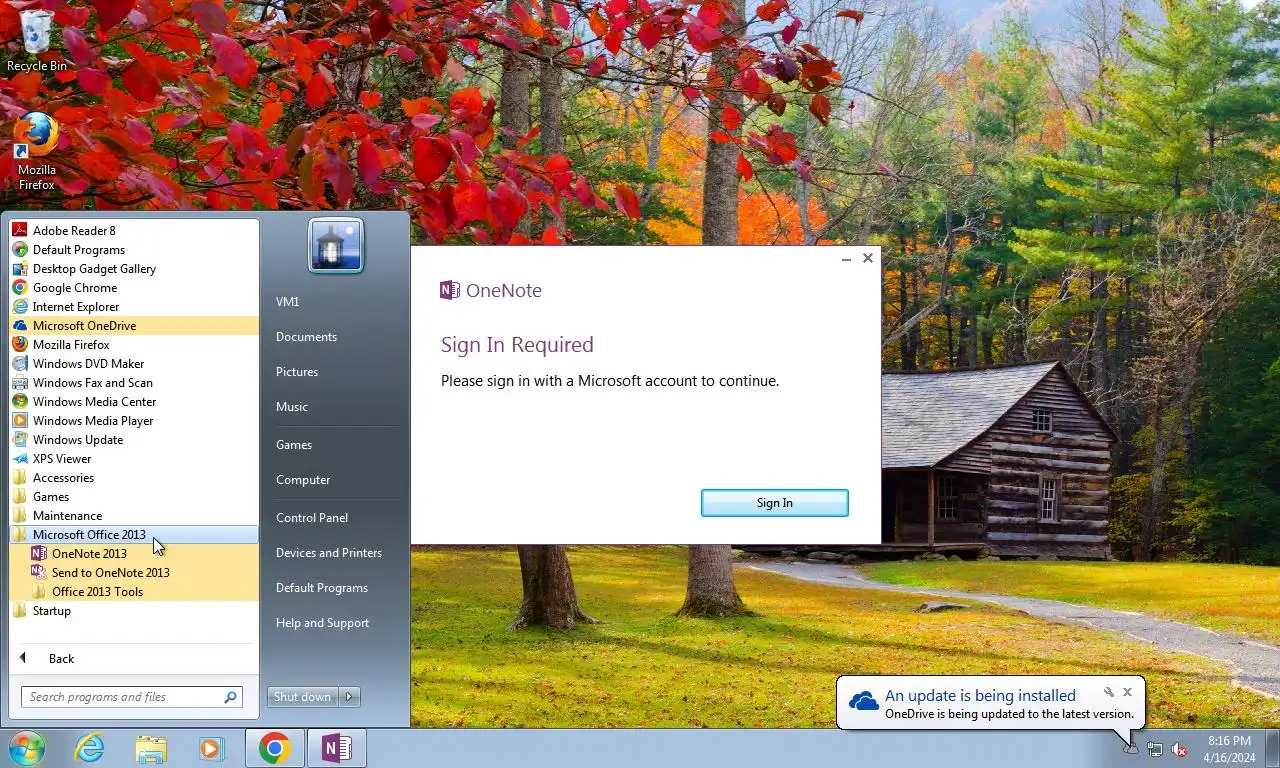1280x768 pixels.
Task: Expand the Accessories folder
Action: click(x=134, y=477)
